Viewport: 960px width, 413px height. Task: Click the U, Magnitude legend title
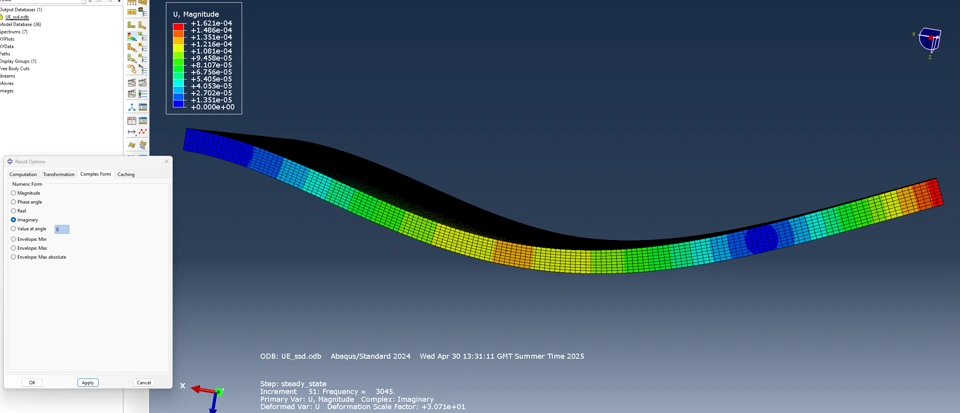click(196, 14)
